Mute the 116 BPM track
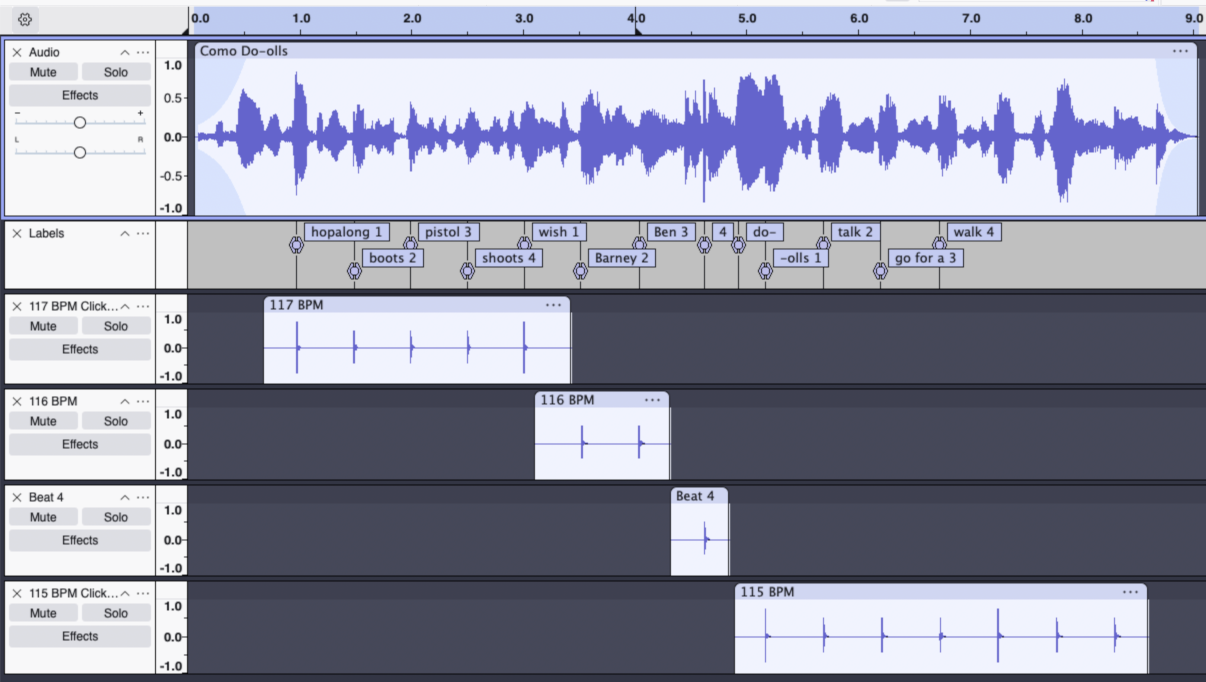Viewport: 1206px width, 682px height. 42,420
